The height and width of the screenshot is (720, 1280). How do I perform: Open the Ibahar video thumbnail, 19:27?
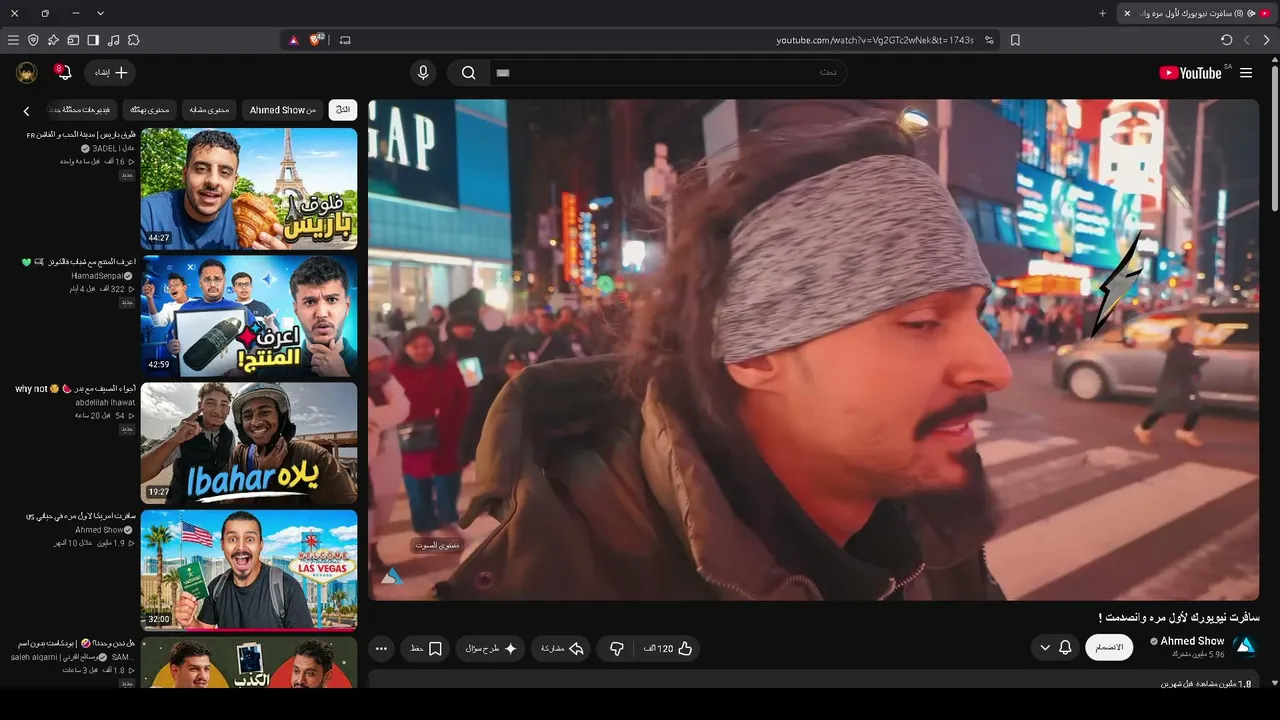pos(249,443)
